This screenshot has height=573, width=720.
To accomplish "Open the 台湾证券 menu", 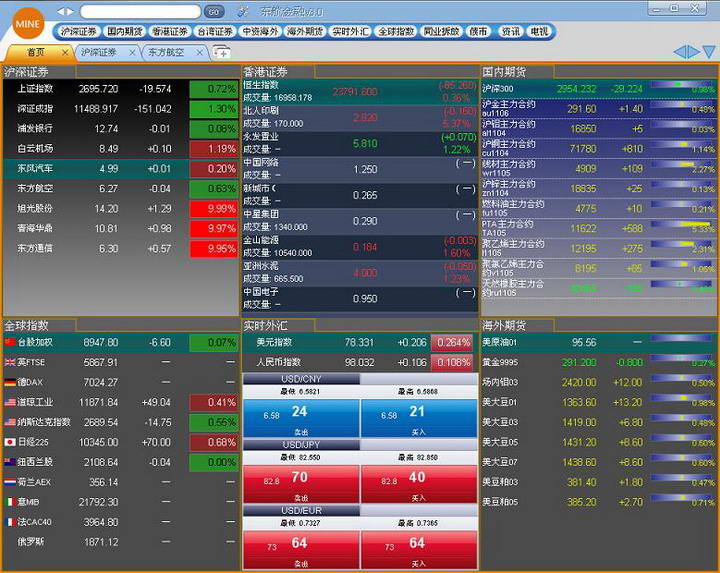I will [x=215, y=32].
